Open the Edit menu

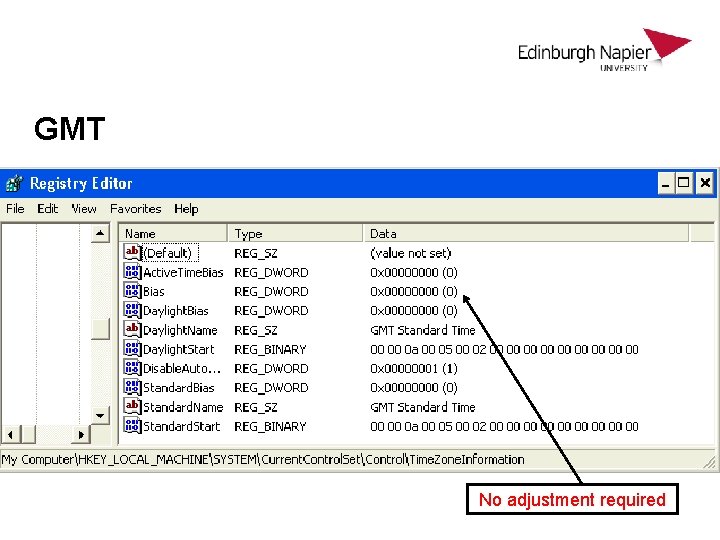tap(48, 209)
